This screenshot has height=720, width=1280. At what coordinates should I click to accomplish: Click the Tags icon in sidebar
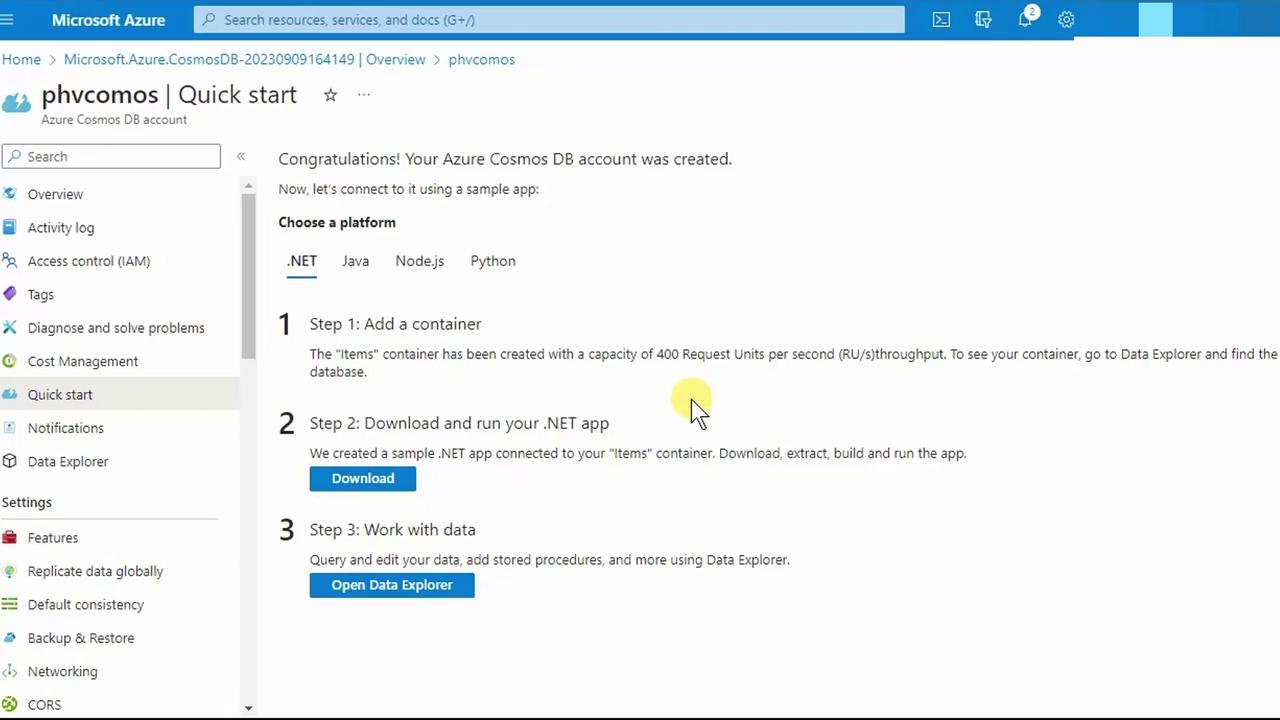pyautogui.click(x=10, y=294)
